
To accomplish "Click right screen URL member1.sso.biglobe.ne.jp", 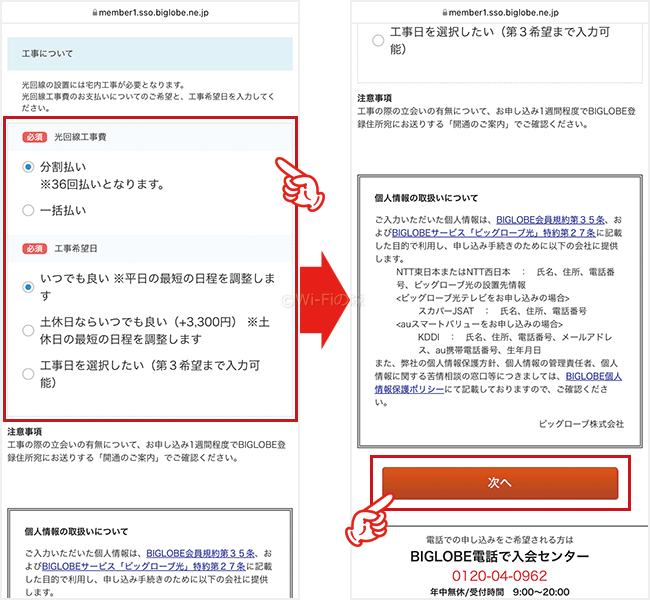I will click(504, 12).
